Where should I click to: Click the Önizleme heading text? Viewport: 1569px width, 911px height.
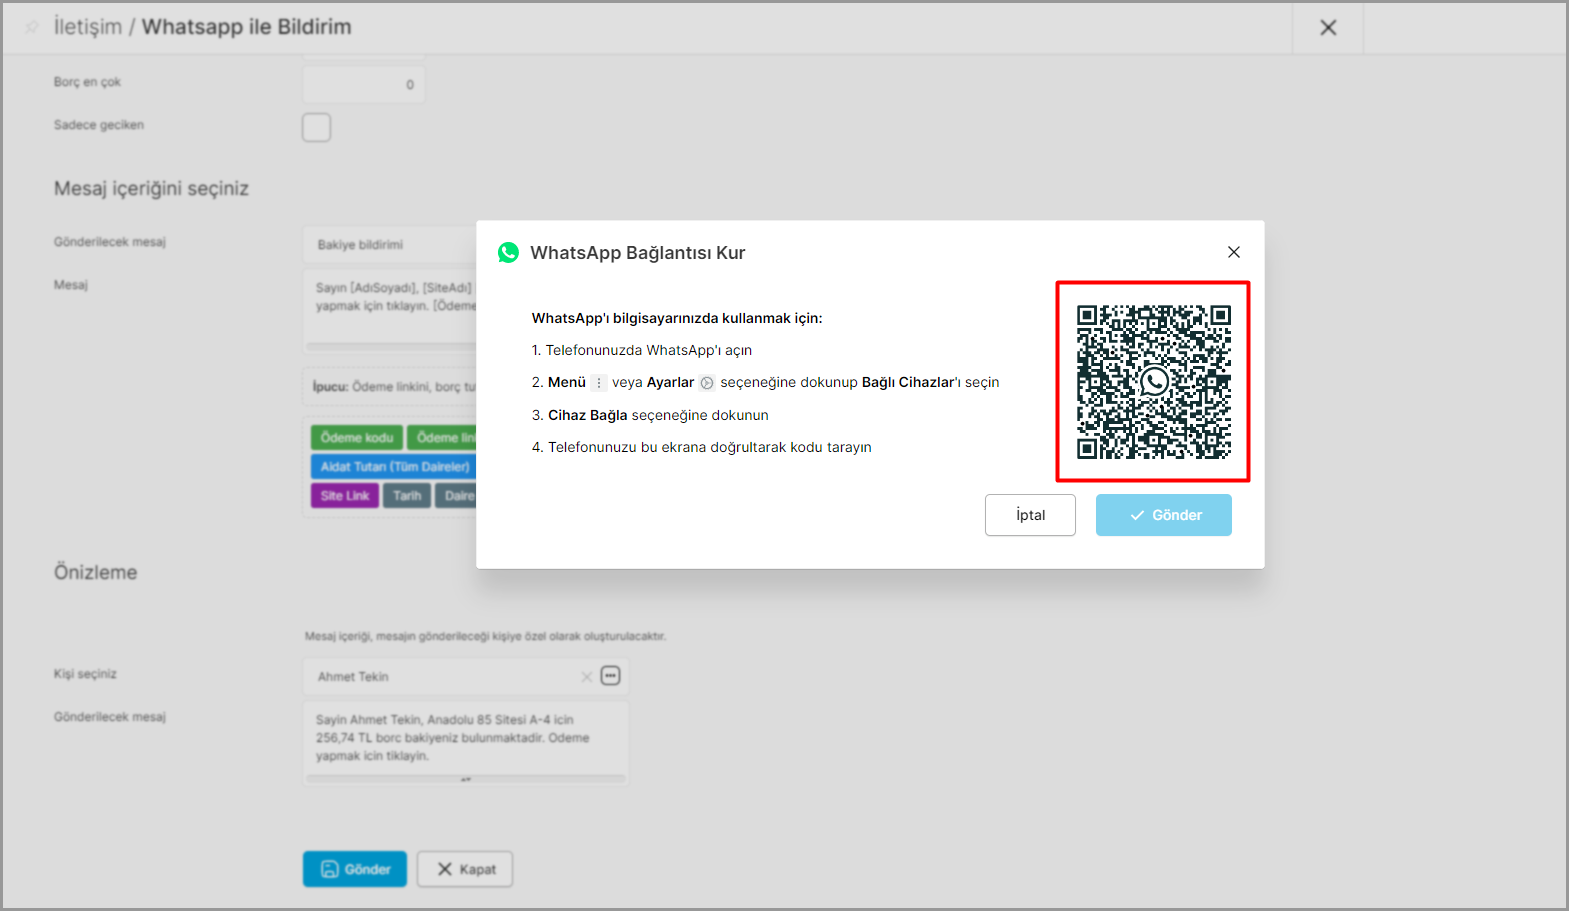click(96, 573)
